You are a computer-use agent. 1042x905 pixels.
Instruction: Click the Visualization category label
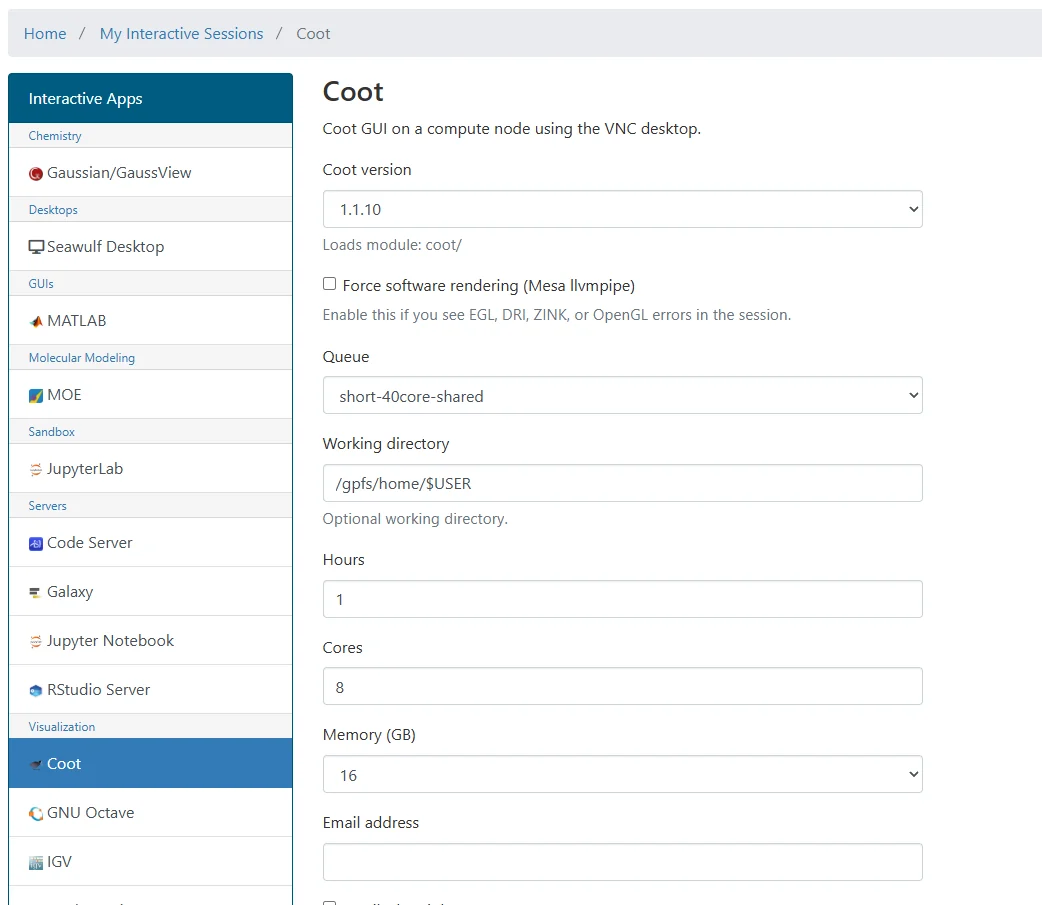click(x=62, y=727)
